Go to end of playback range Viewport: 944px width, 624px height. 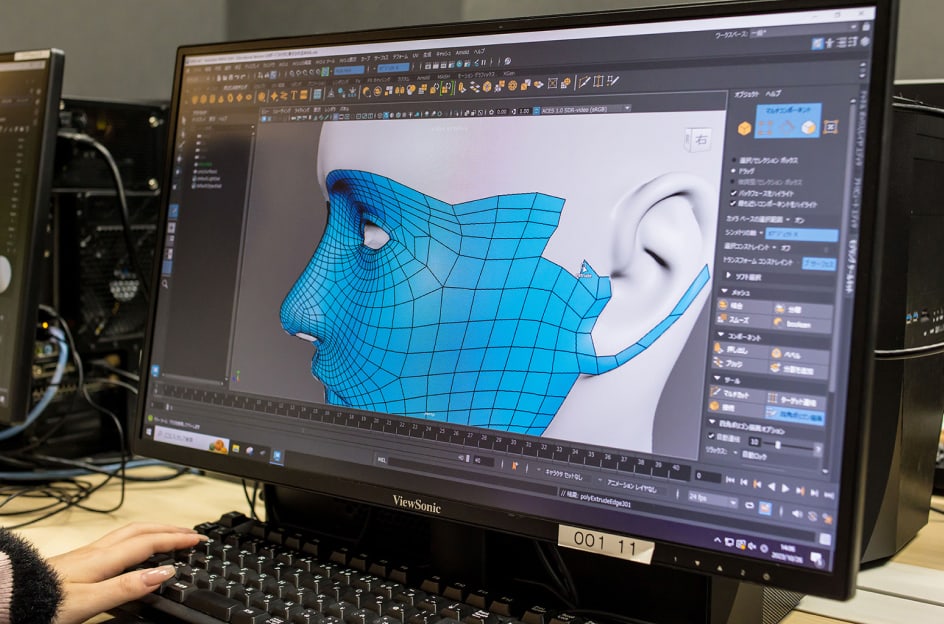[829, 495]
